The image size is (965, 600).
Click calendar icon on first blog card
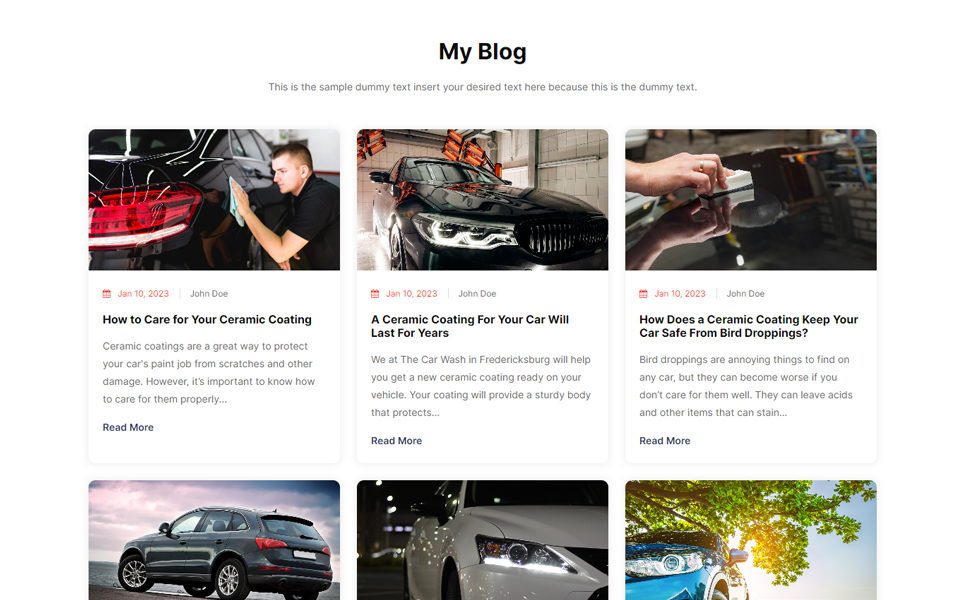[106, 294]
